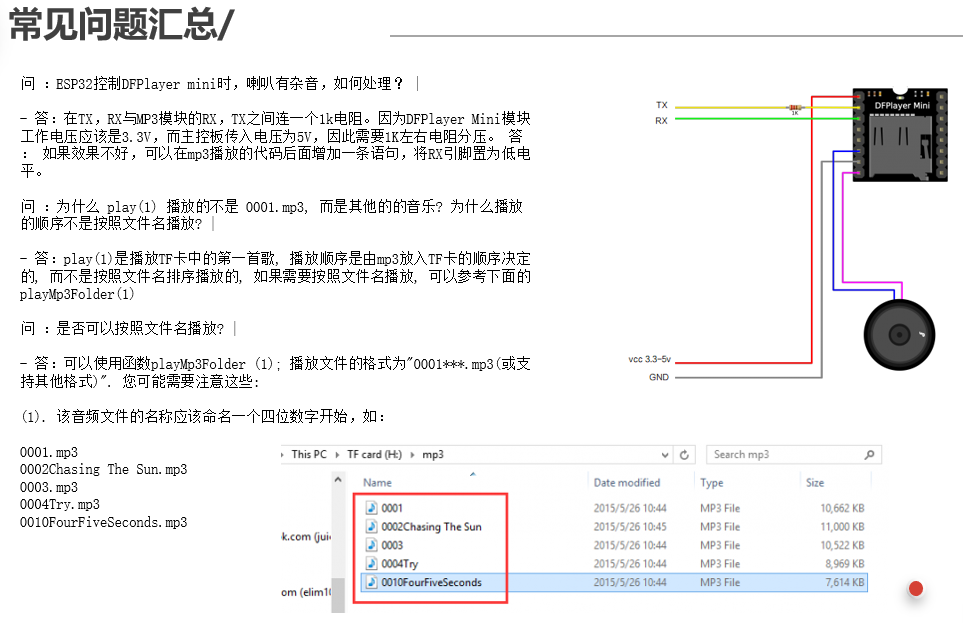Click the 10,662 KB size cell
The height and width of the screenshot is (623, 963).
(842, 508)
